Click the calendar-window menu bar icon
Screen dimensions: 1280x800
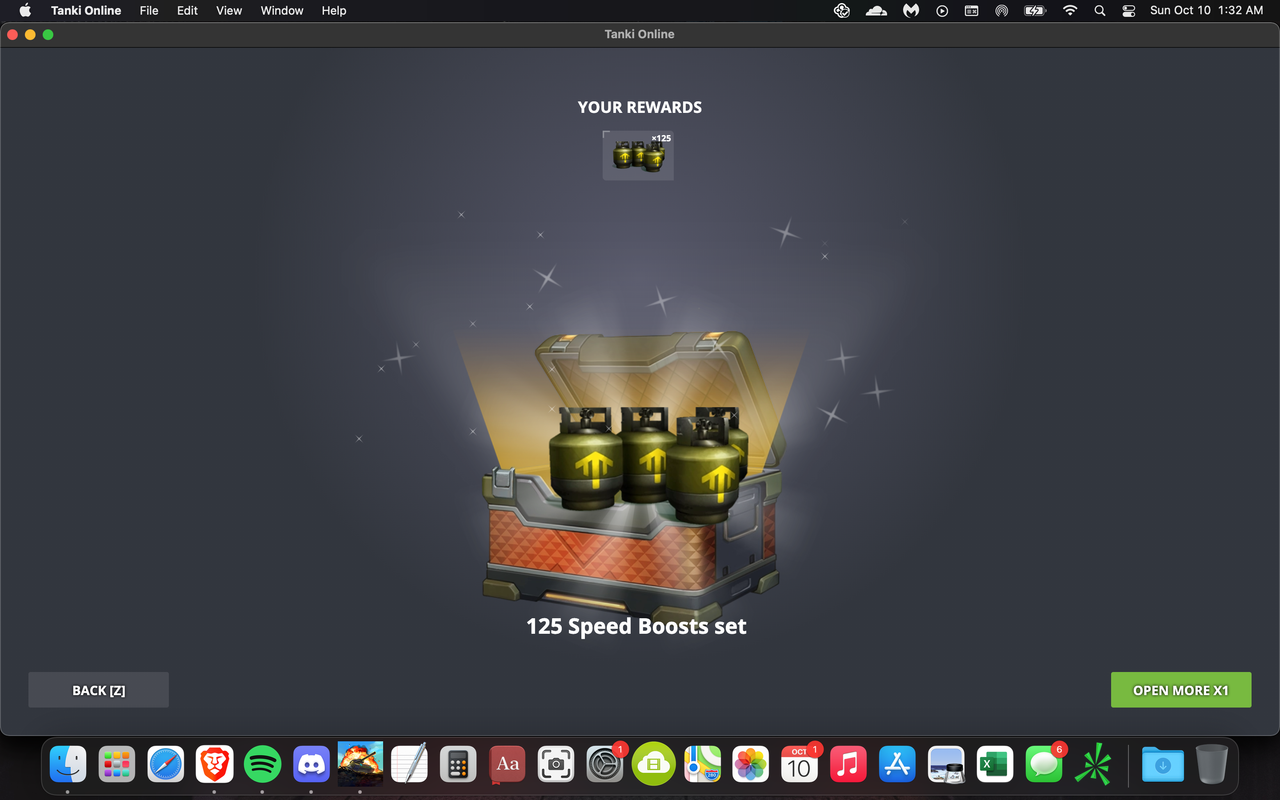tap(971, 10)
